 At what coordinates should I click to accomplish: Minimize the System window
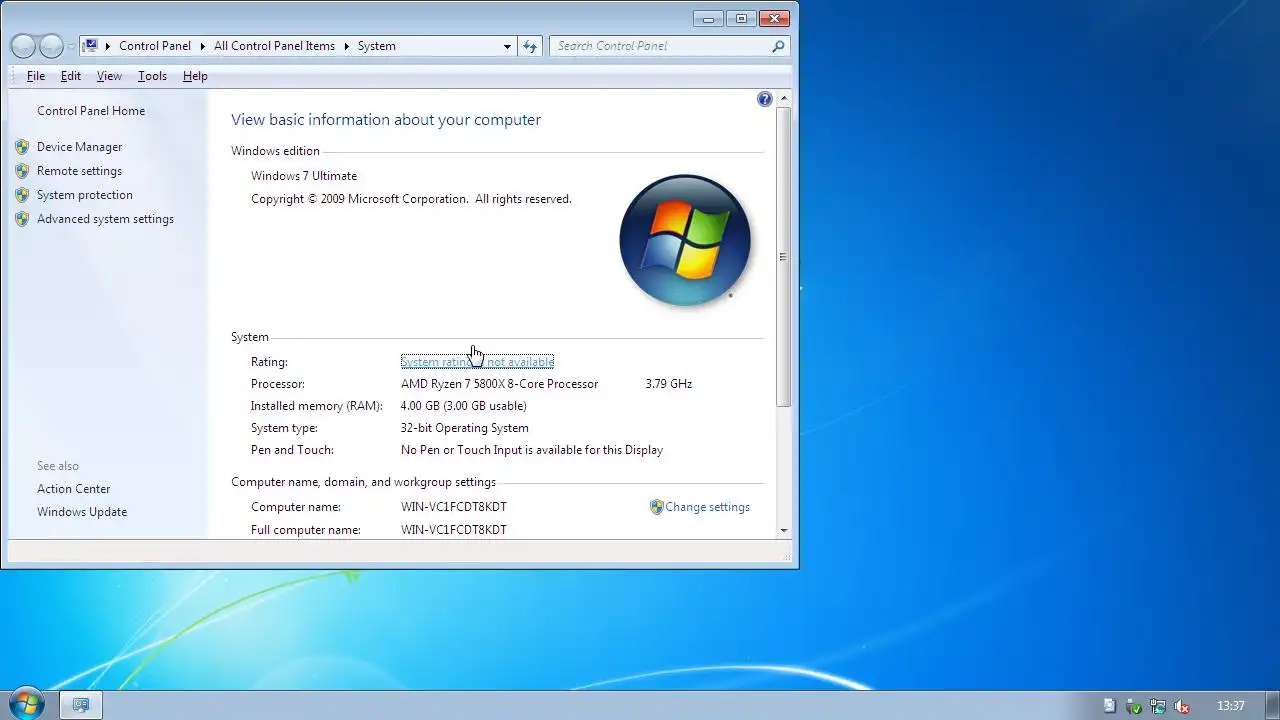[x=708, y=18]
